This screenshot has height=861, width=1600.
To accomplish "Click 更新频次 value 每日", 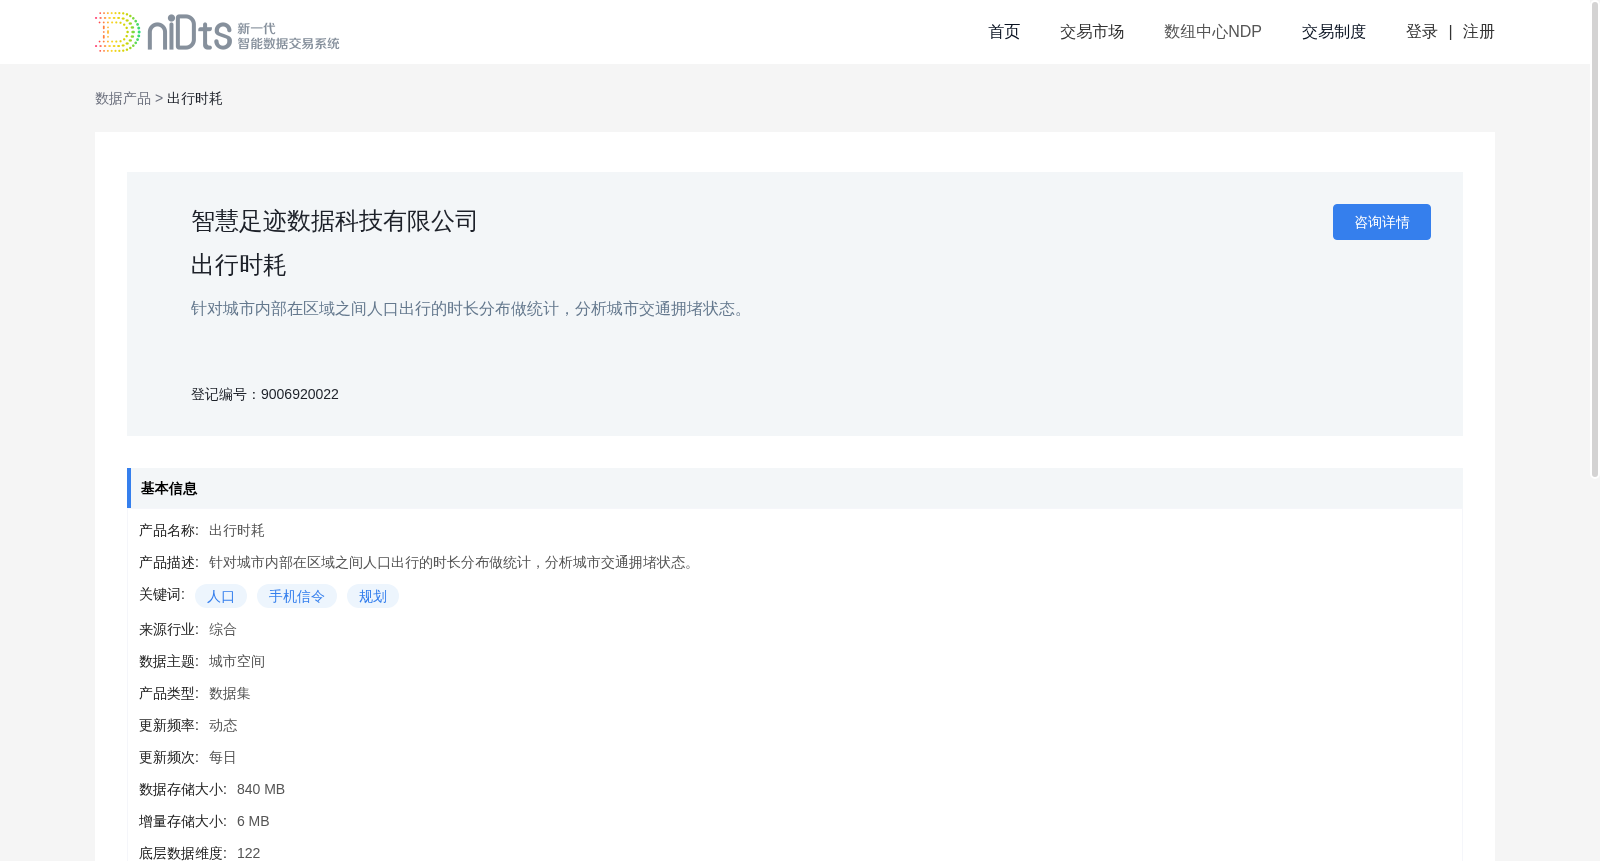I will 223,757.
